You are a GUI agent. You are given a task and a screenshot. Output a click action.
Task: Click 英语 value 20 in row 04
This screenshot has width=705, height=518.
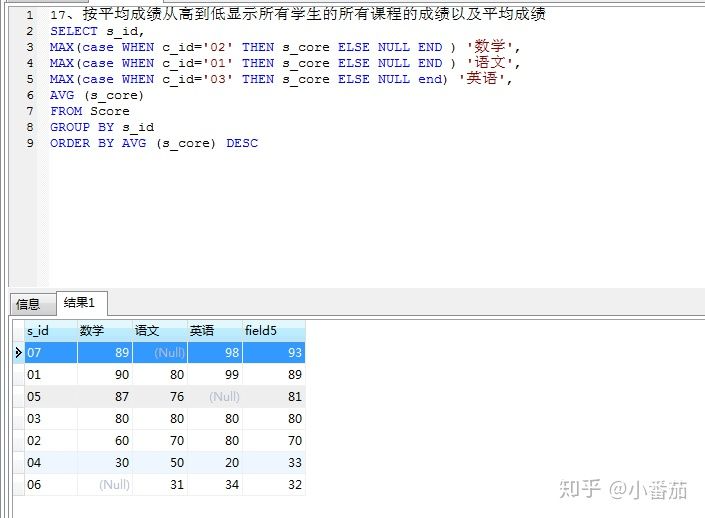[x=214, y=463]
